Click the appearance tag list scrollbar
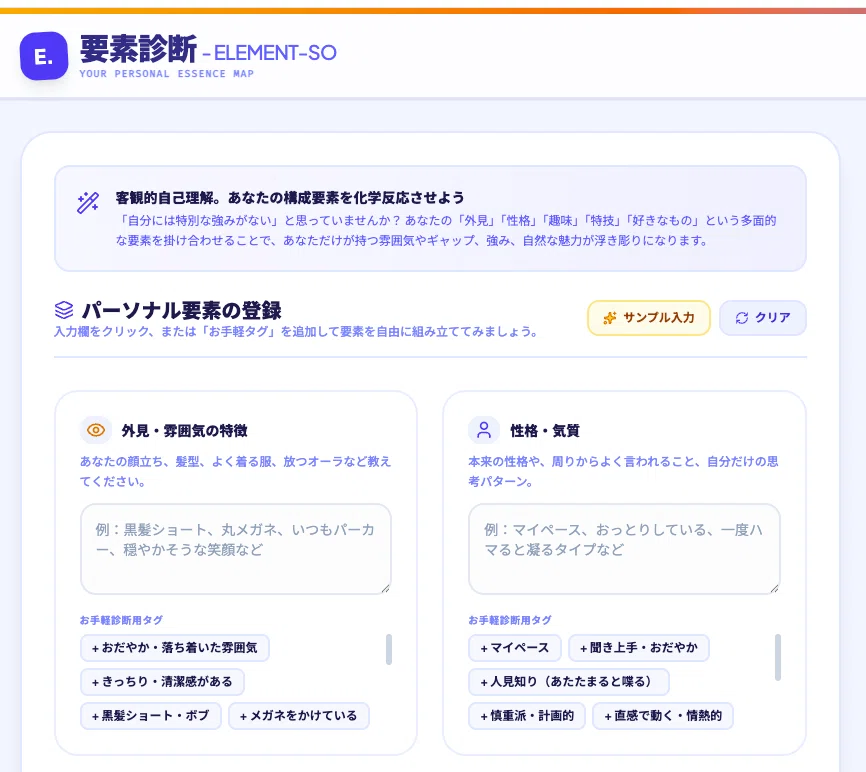866x772 pixels. click(389, 649)
